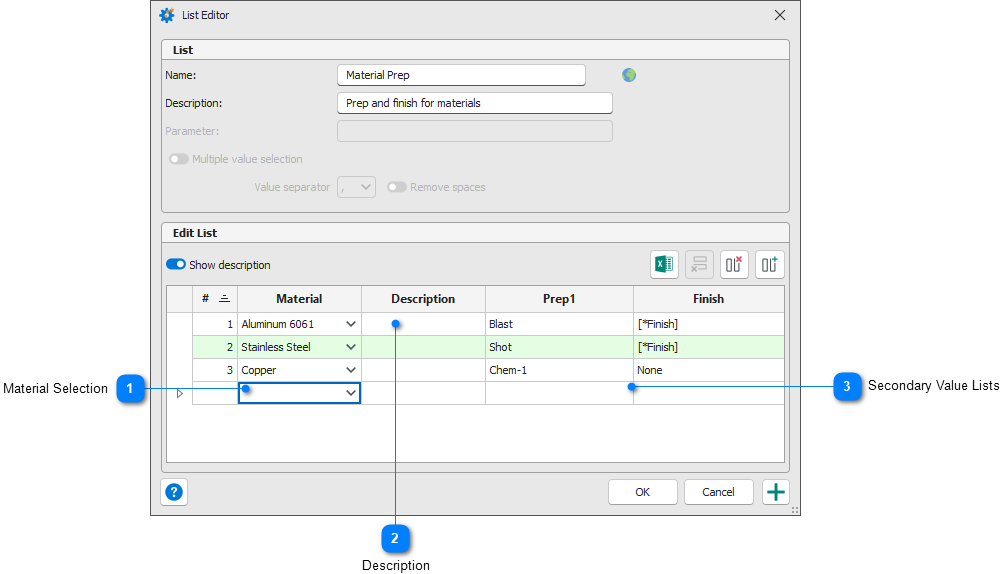Select the Blast cell
Image resolution: width=1003 pixels, height=574 pixels.
[x=560, y=324]
